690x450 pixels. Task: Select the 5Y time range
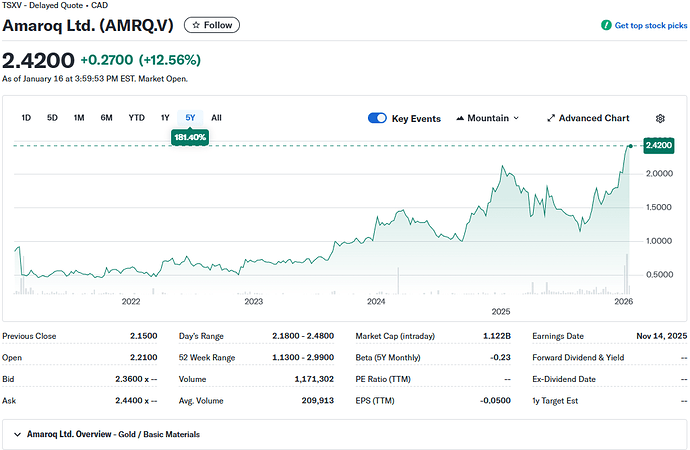190,118
